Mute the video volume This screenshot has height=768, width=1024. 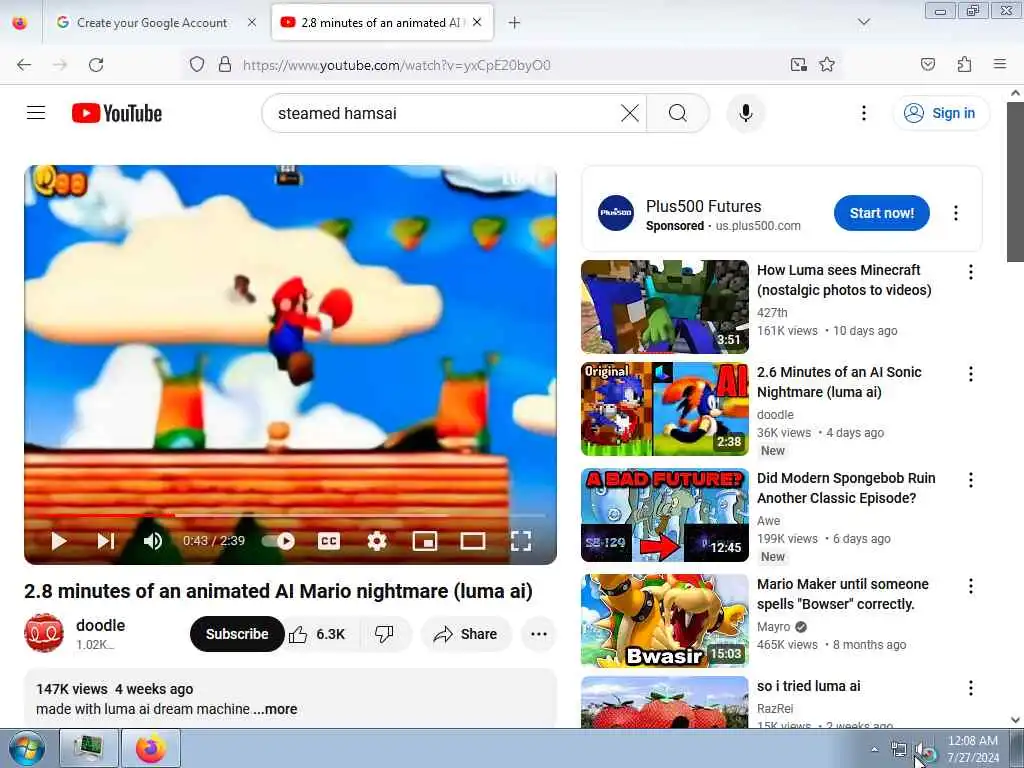coord(153,541)
